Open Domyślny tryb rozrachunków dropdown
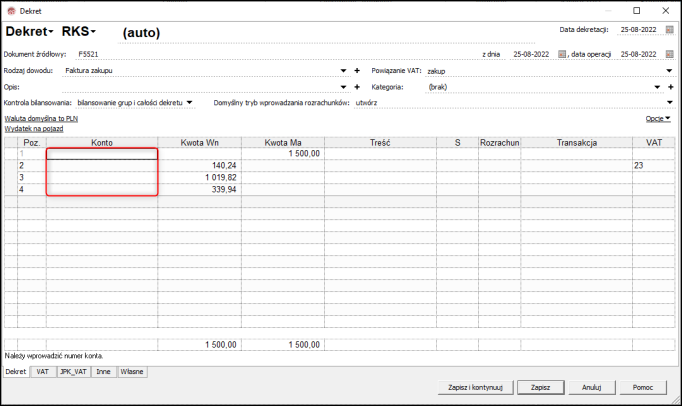The image size is (682, 406). (x=669, y=103)
